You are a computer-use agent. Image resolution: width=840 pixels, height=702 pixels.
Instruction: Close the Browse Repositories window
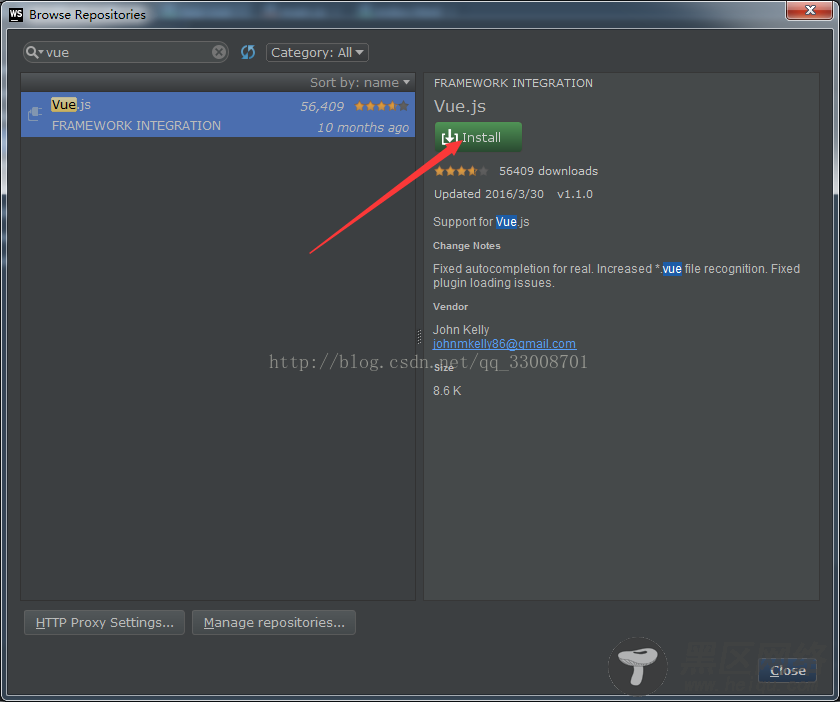[810, 10]
